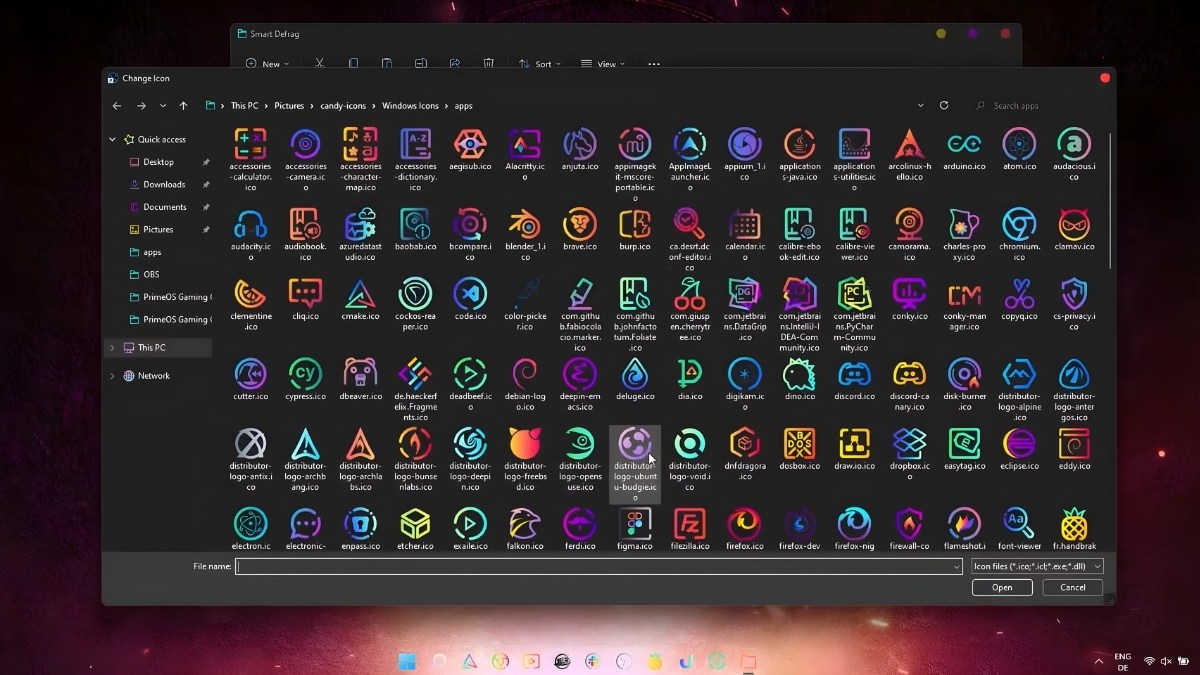Go back with the left arrow button
Screen dimensions: 1200x675
click(117, 106)
